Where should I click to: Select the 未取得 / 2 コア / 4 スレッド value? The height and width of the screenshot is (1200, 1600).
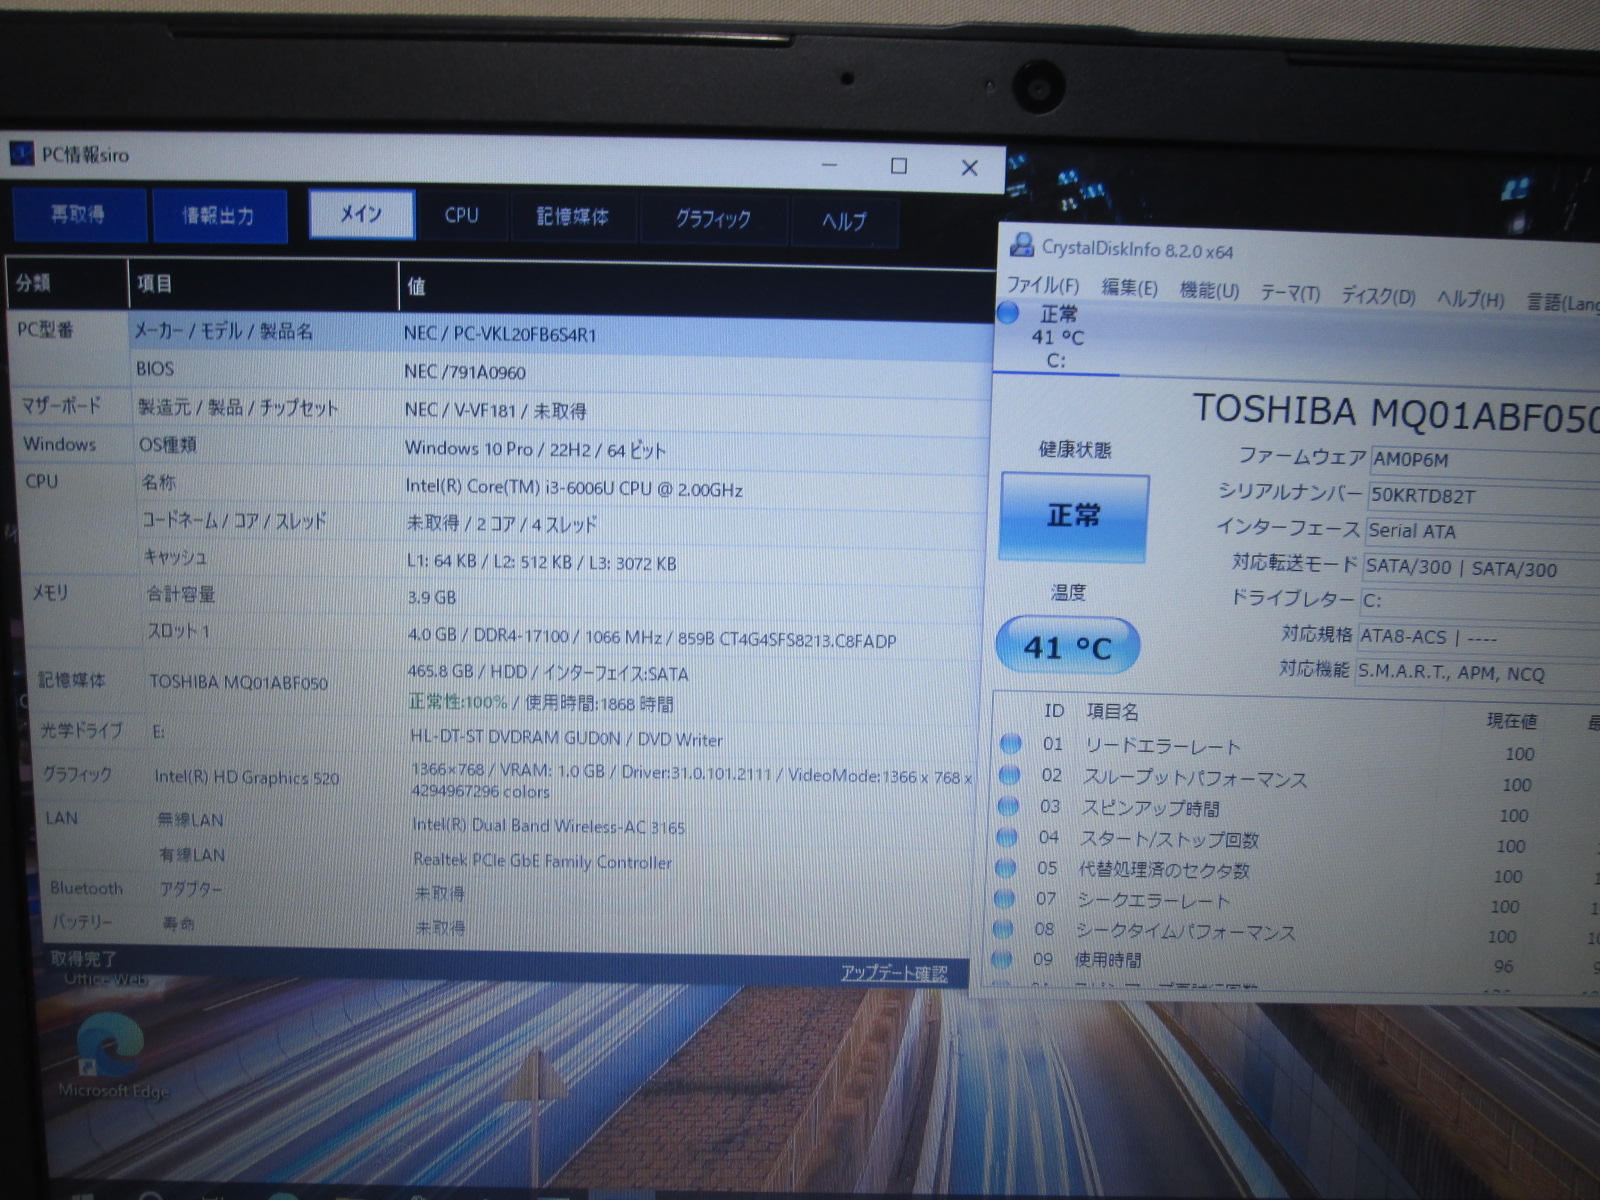pos(502,524)
